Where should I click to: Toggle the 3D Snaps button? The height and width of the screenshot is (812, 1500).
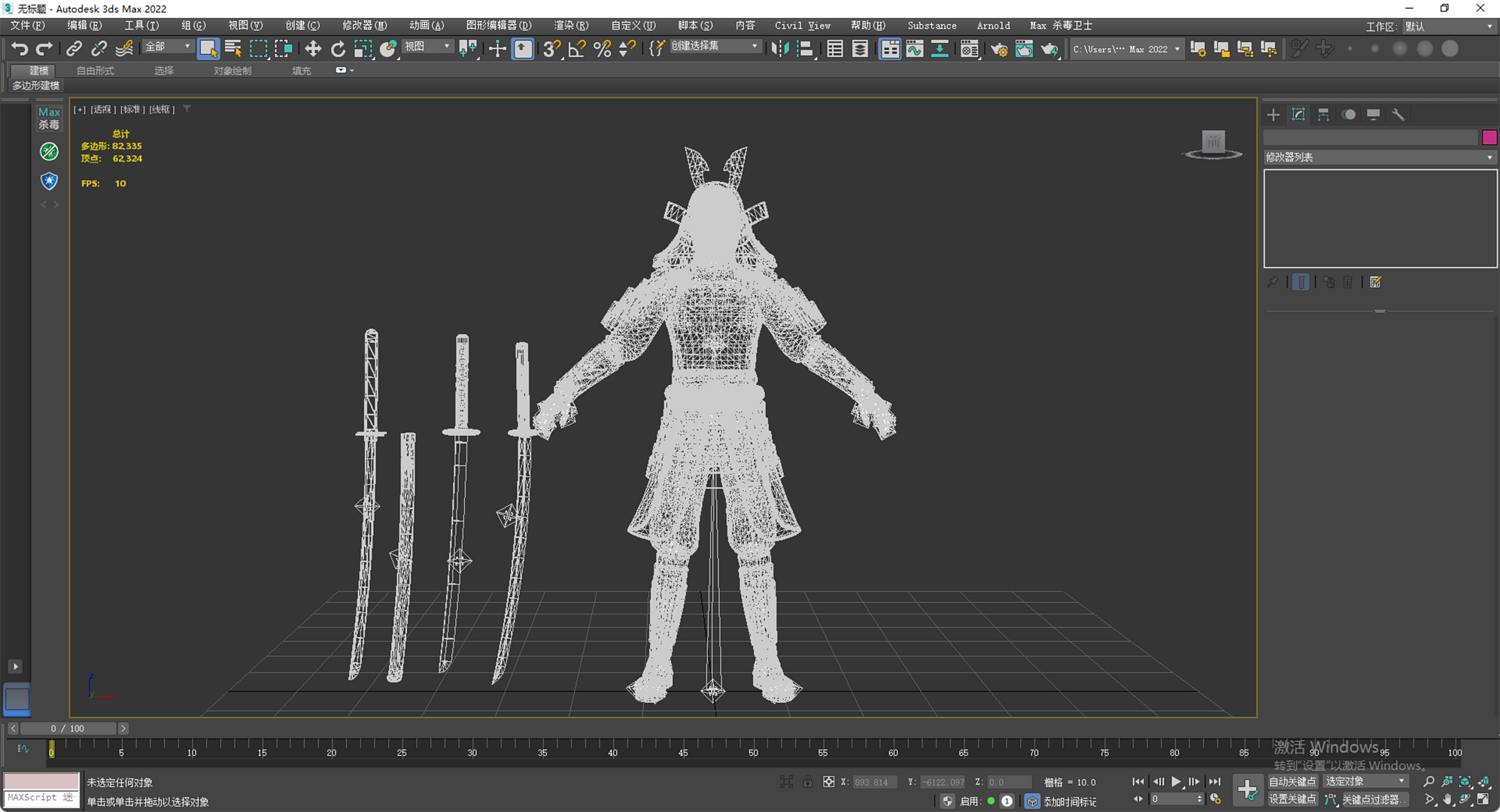(x=551, y=48)
